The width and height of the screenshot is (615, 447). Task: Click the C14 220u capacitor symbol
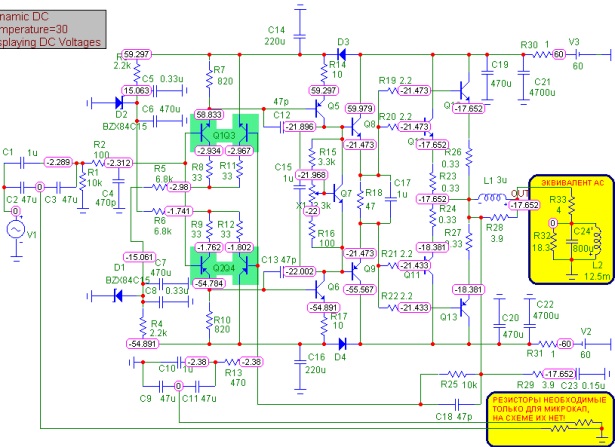coord(300,36)
